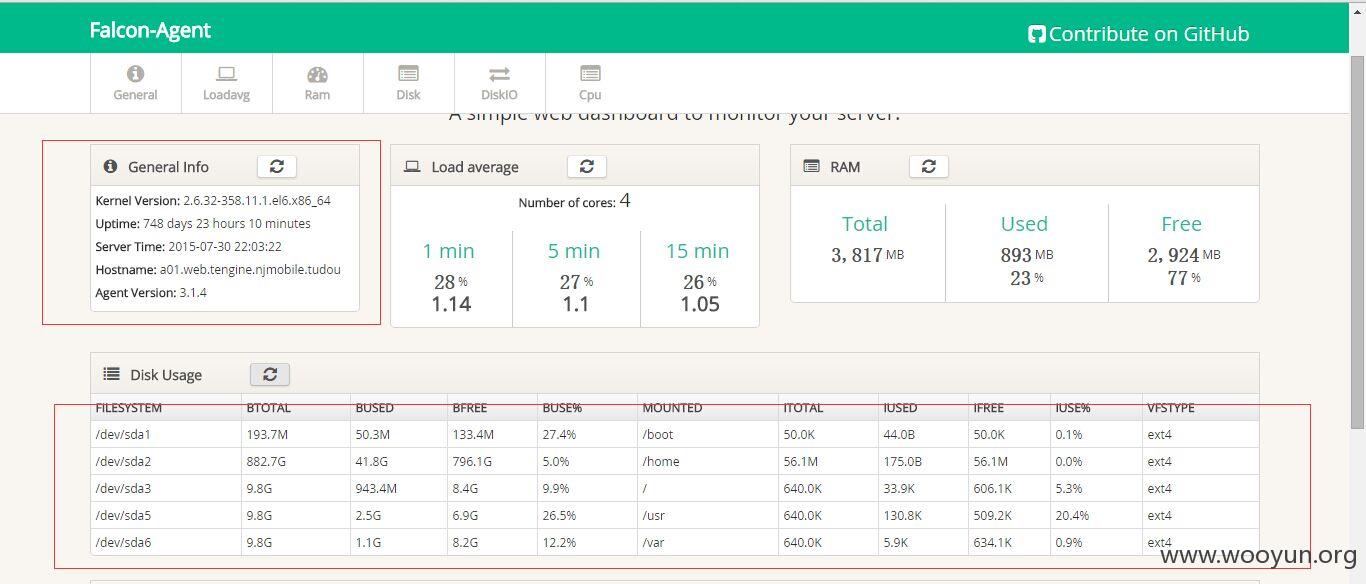Open the DiskIO nav tab
Screen dimensions: 1366x584
coord(499,82)
